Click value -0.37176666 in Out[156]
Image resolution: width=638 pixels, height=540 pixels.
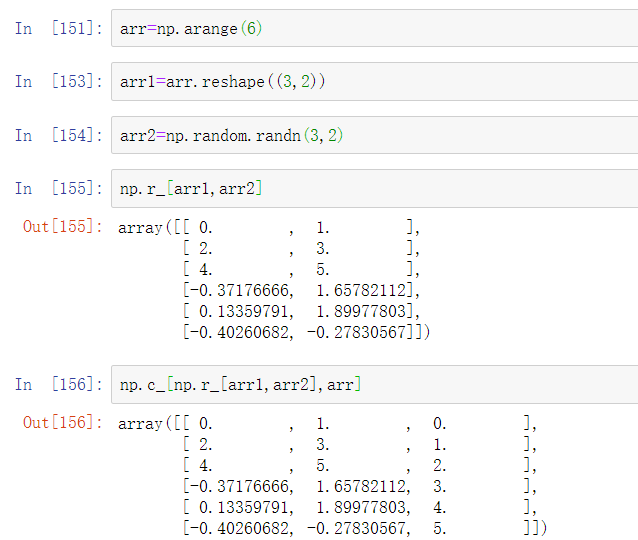[239, 487]
